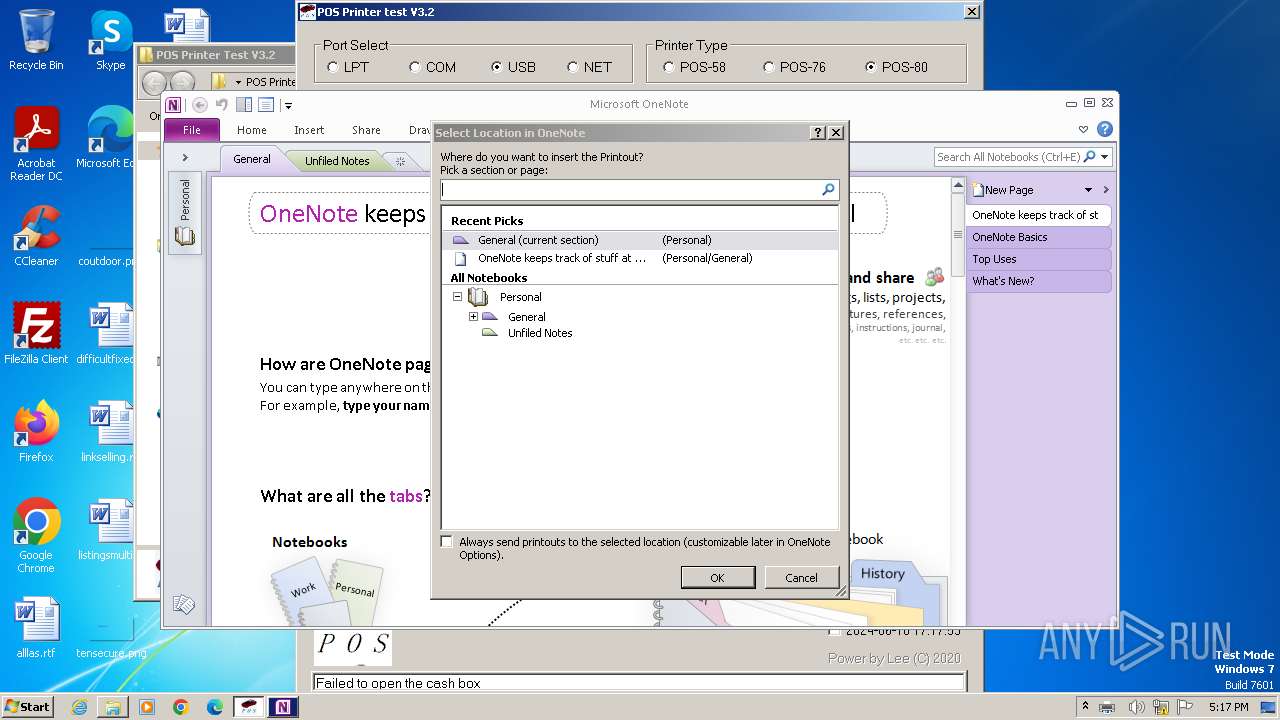Viewport: 1280px width, 720px height.
Task: Click the OneNote Help icon
Action: tap(1104, 129)
